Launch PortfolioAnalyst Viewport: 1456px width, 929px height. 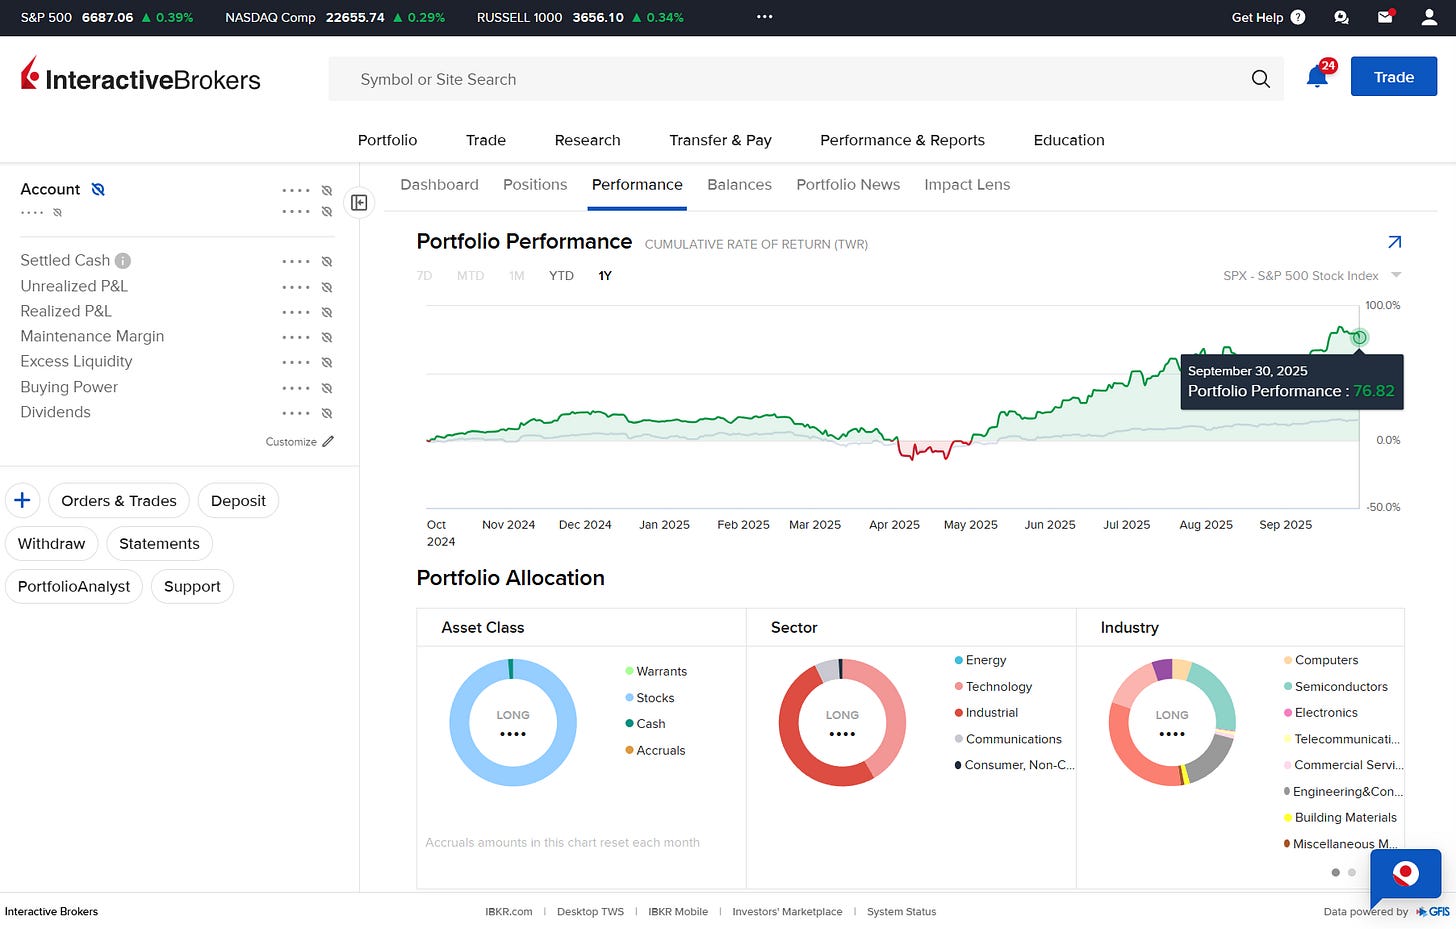(74, 587)
